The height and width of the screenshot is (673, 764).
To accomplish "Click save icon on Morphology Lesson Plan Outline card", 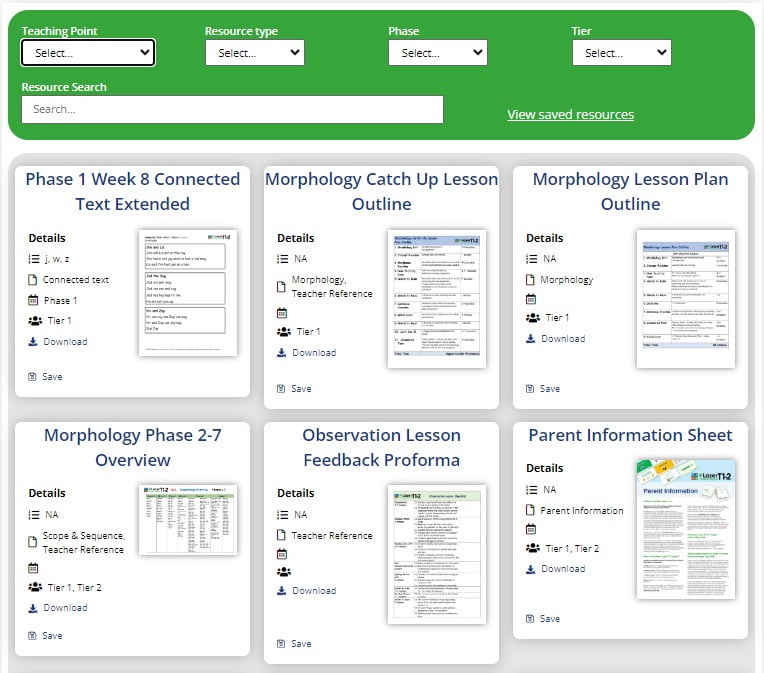I will [531, 389].
